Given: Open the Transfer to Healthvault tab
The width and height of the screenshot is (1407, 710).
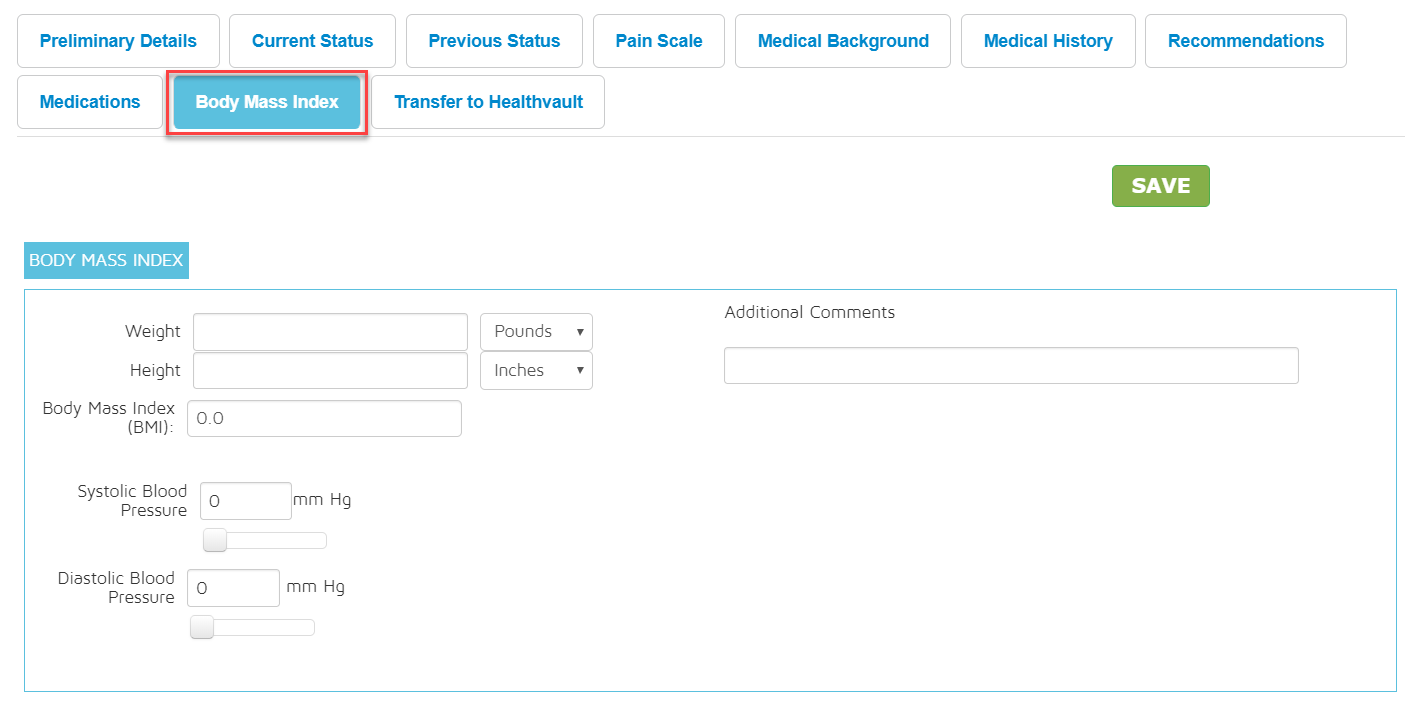Looking at the screenshot, I should click(488, 102).
